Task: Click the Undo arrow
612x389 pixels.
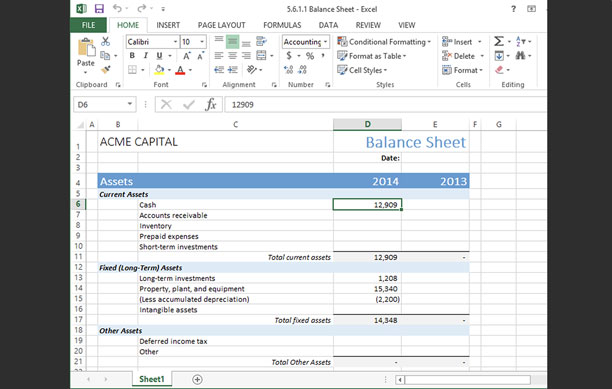Action: (x=117, y=8)
